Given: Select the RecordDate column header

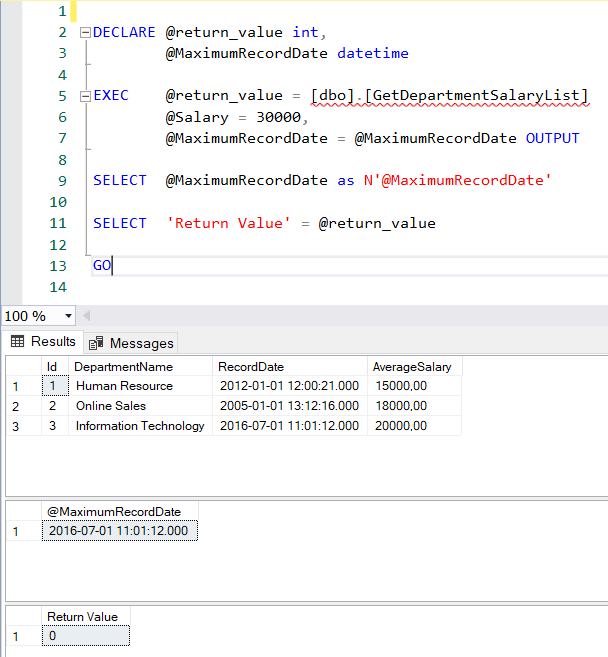Looking at the screenshot, I should coord(290,367).
